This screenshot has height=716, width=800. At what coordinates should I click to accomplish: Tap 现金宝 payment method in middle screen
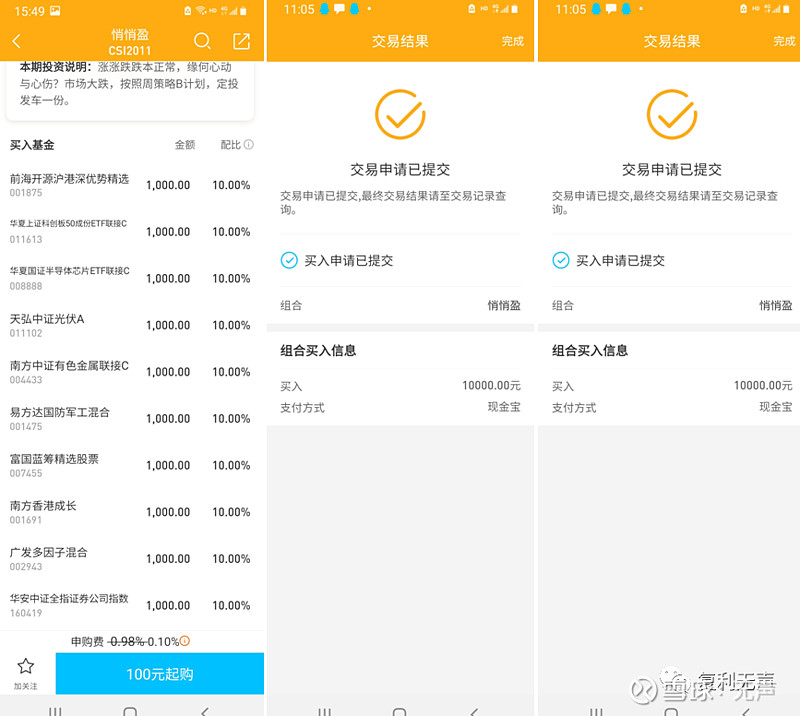click(x=504, y=407)
